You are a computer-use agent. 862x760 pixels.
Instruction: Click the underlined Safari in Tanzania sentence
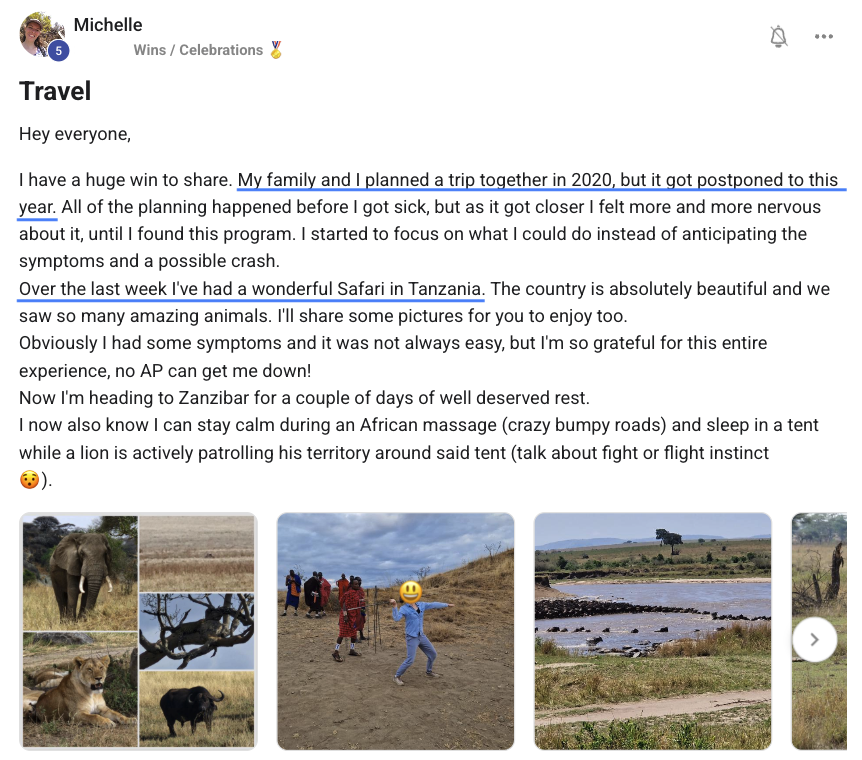click(250, 289)
